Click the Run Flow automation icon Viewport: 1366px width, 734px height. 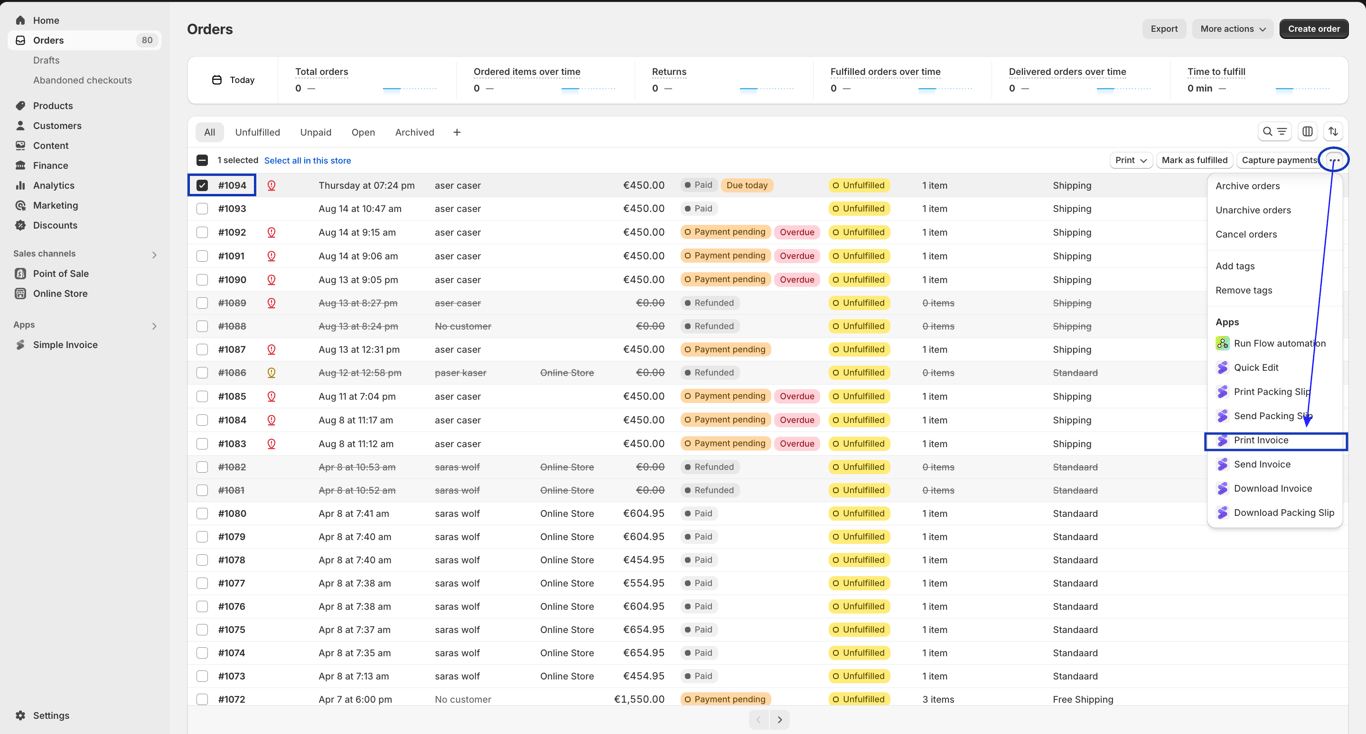point(1222,343)
